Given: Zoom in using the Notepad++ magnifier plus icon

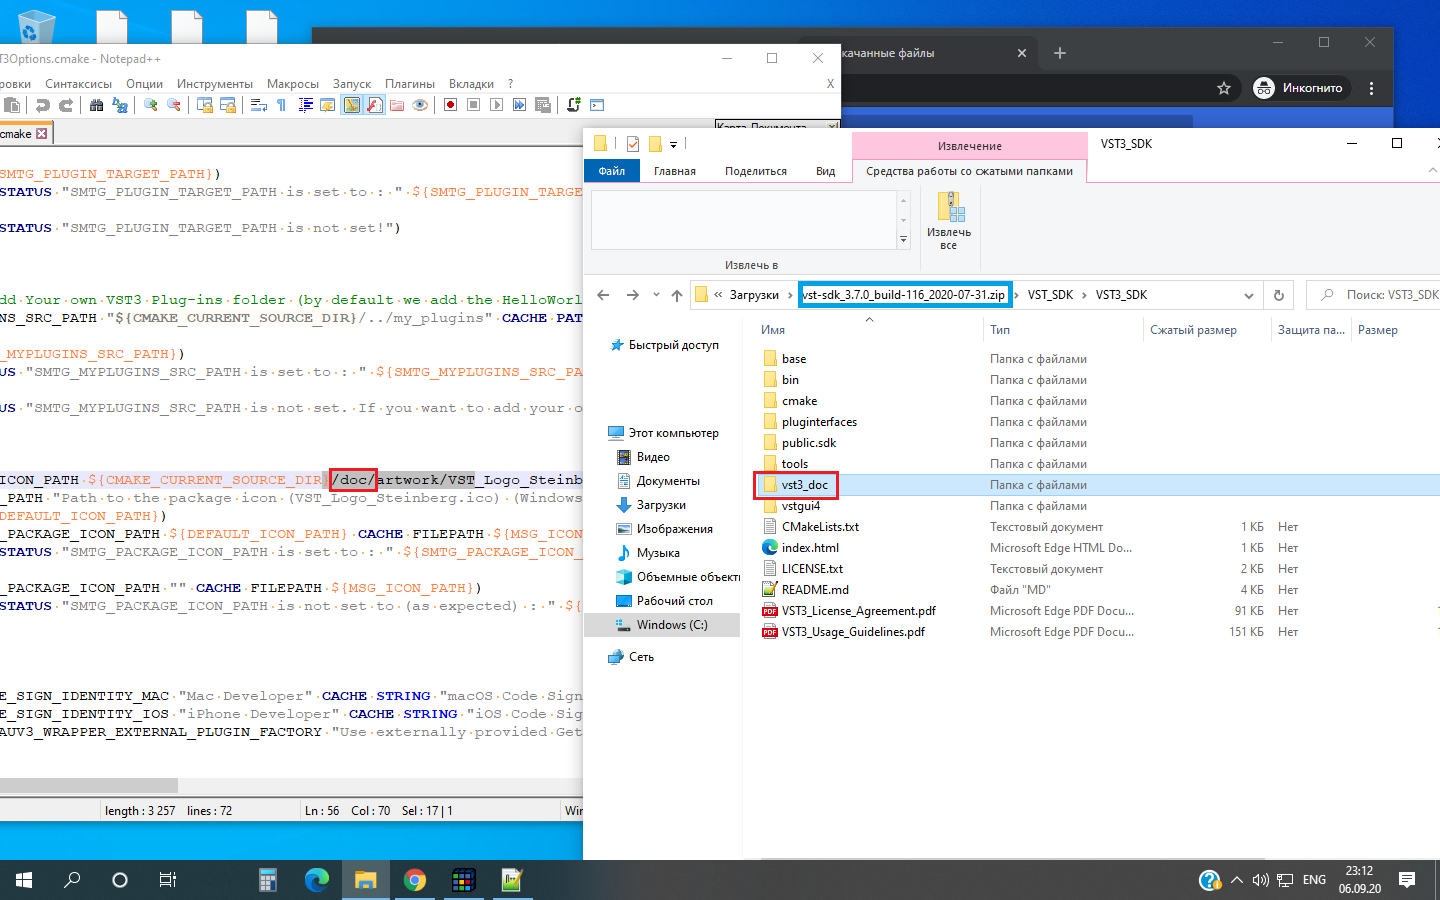Looking at the screenshot, I should (151, 105).
